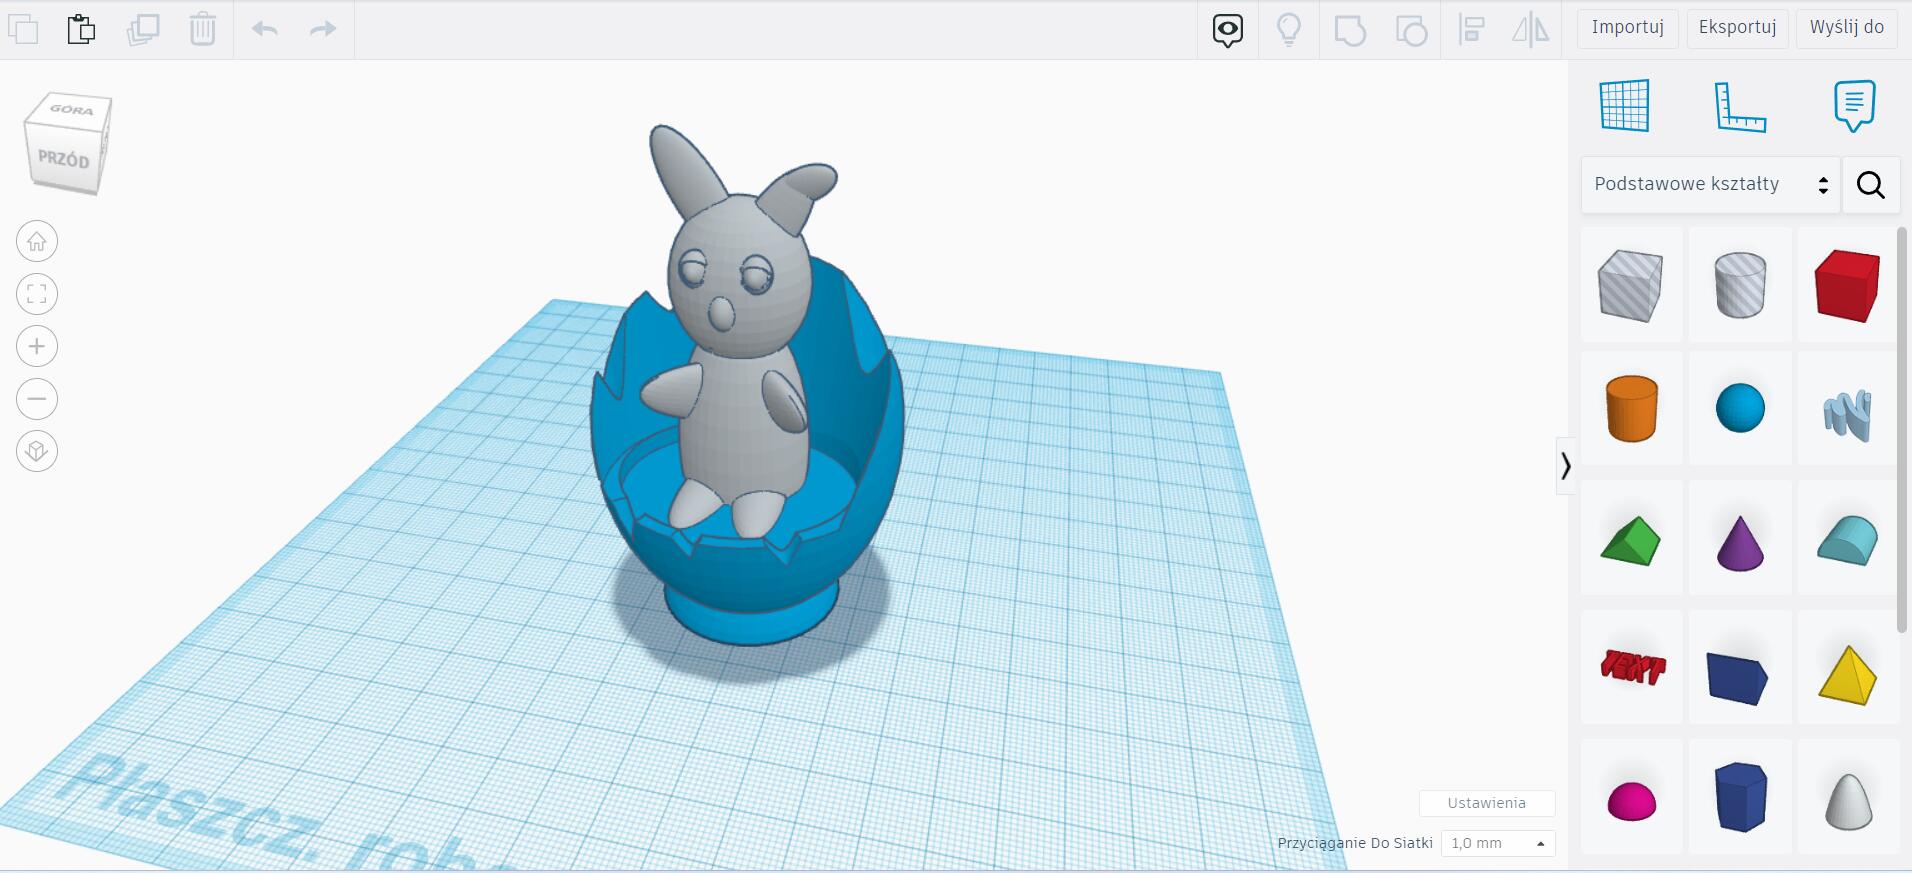
Task: Open the Podstawowe kształty shapes dropdown
Action: click(1711, 184)
